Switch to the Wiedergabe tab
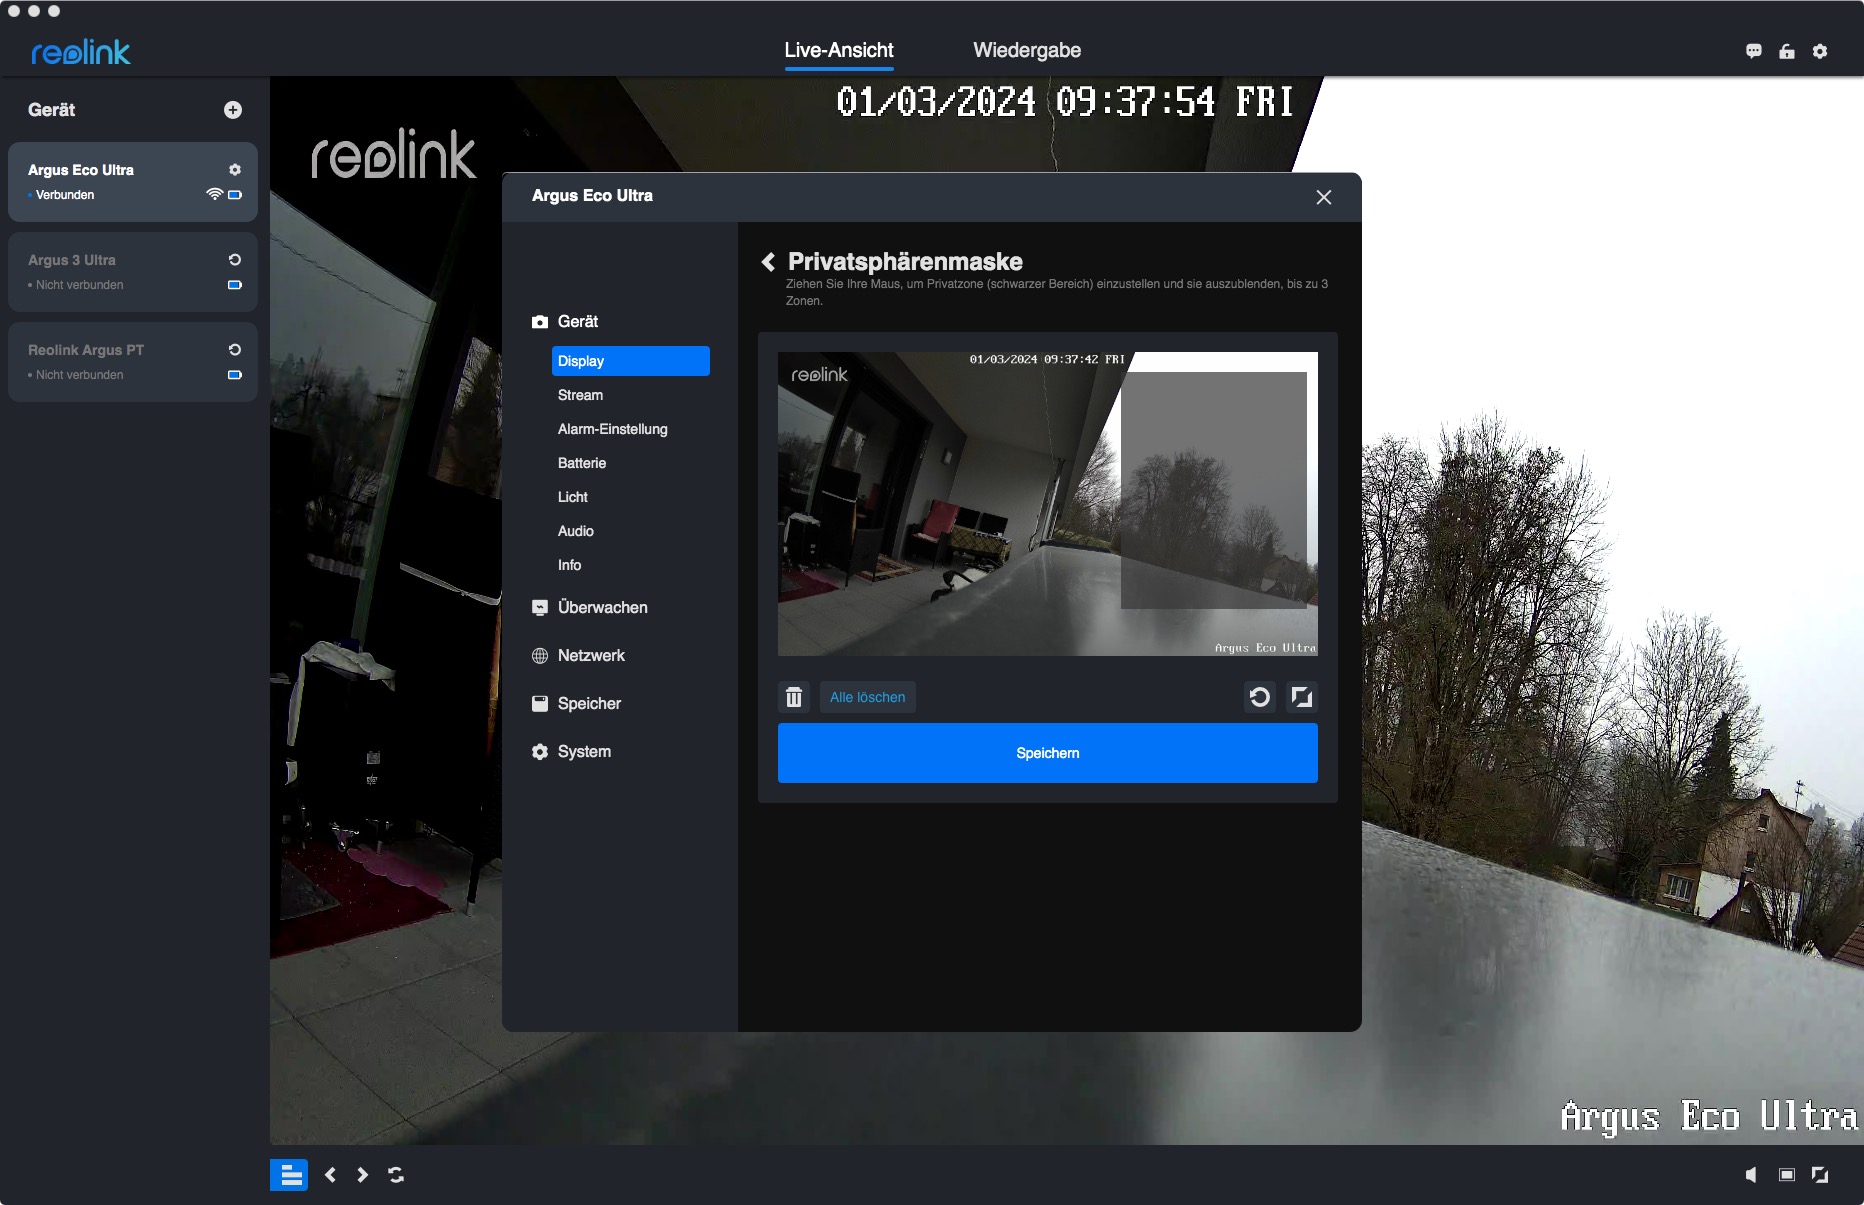1864x1205 pixels. (x=1027, y=50)
